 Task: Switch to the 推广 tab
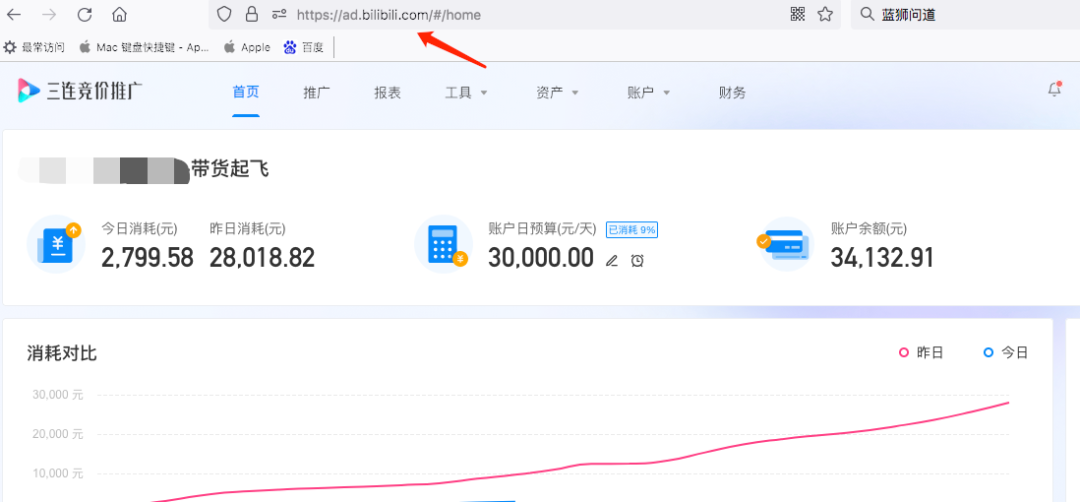tap(317, 93)
